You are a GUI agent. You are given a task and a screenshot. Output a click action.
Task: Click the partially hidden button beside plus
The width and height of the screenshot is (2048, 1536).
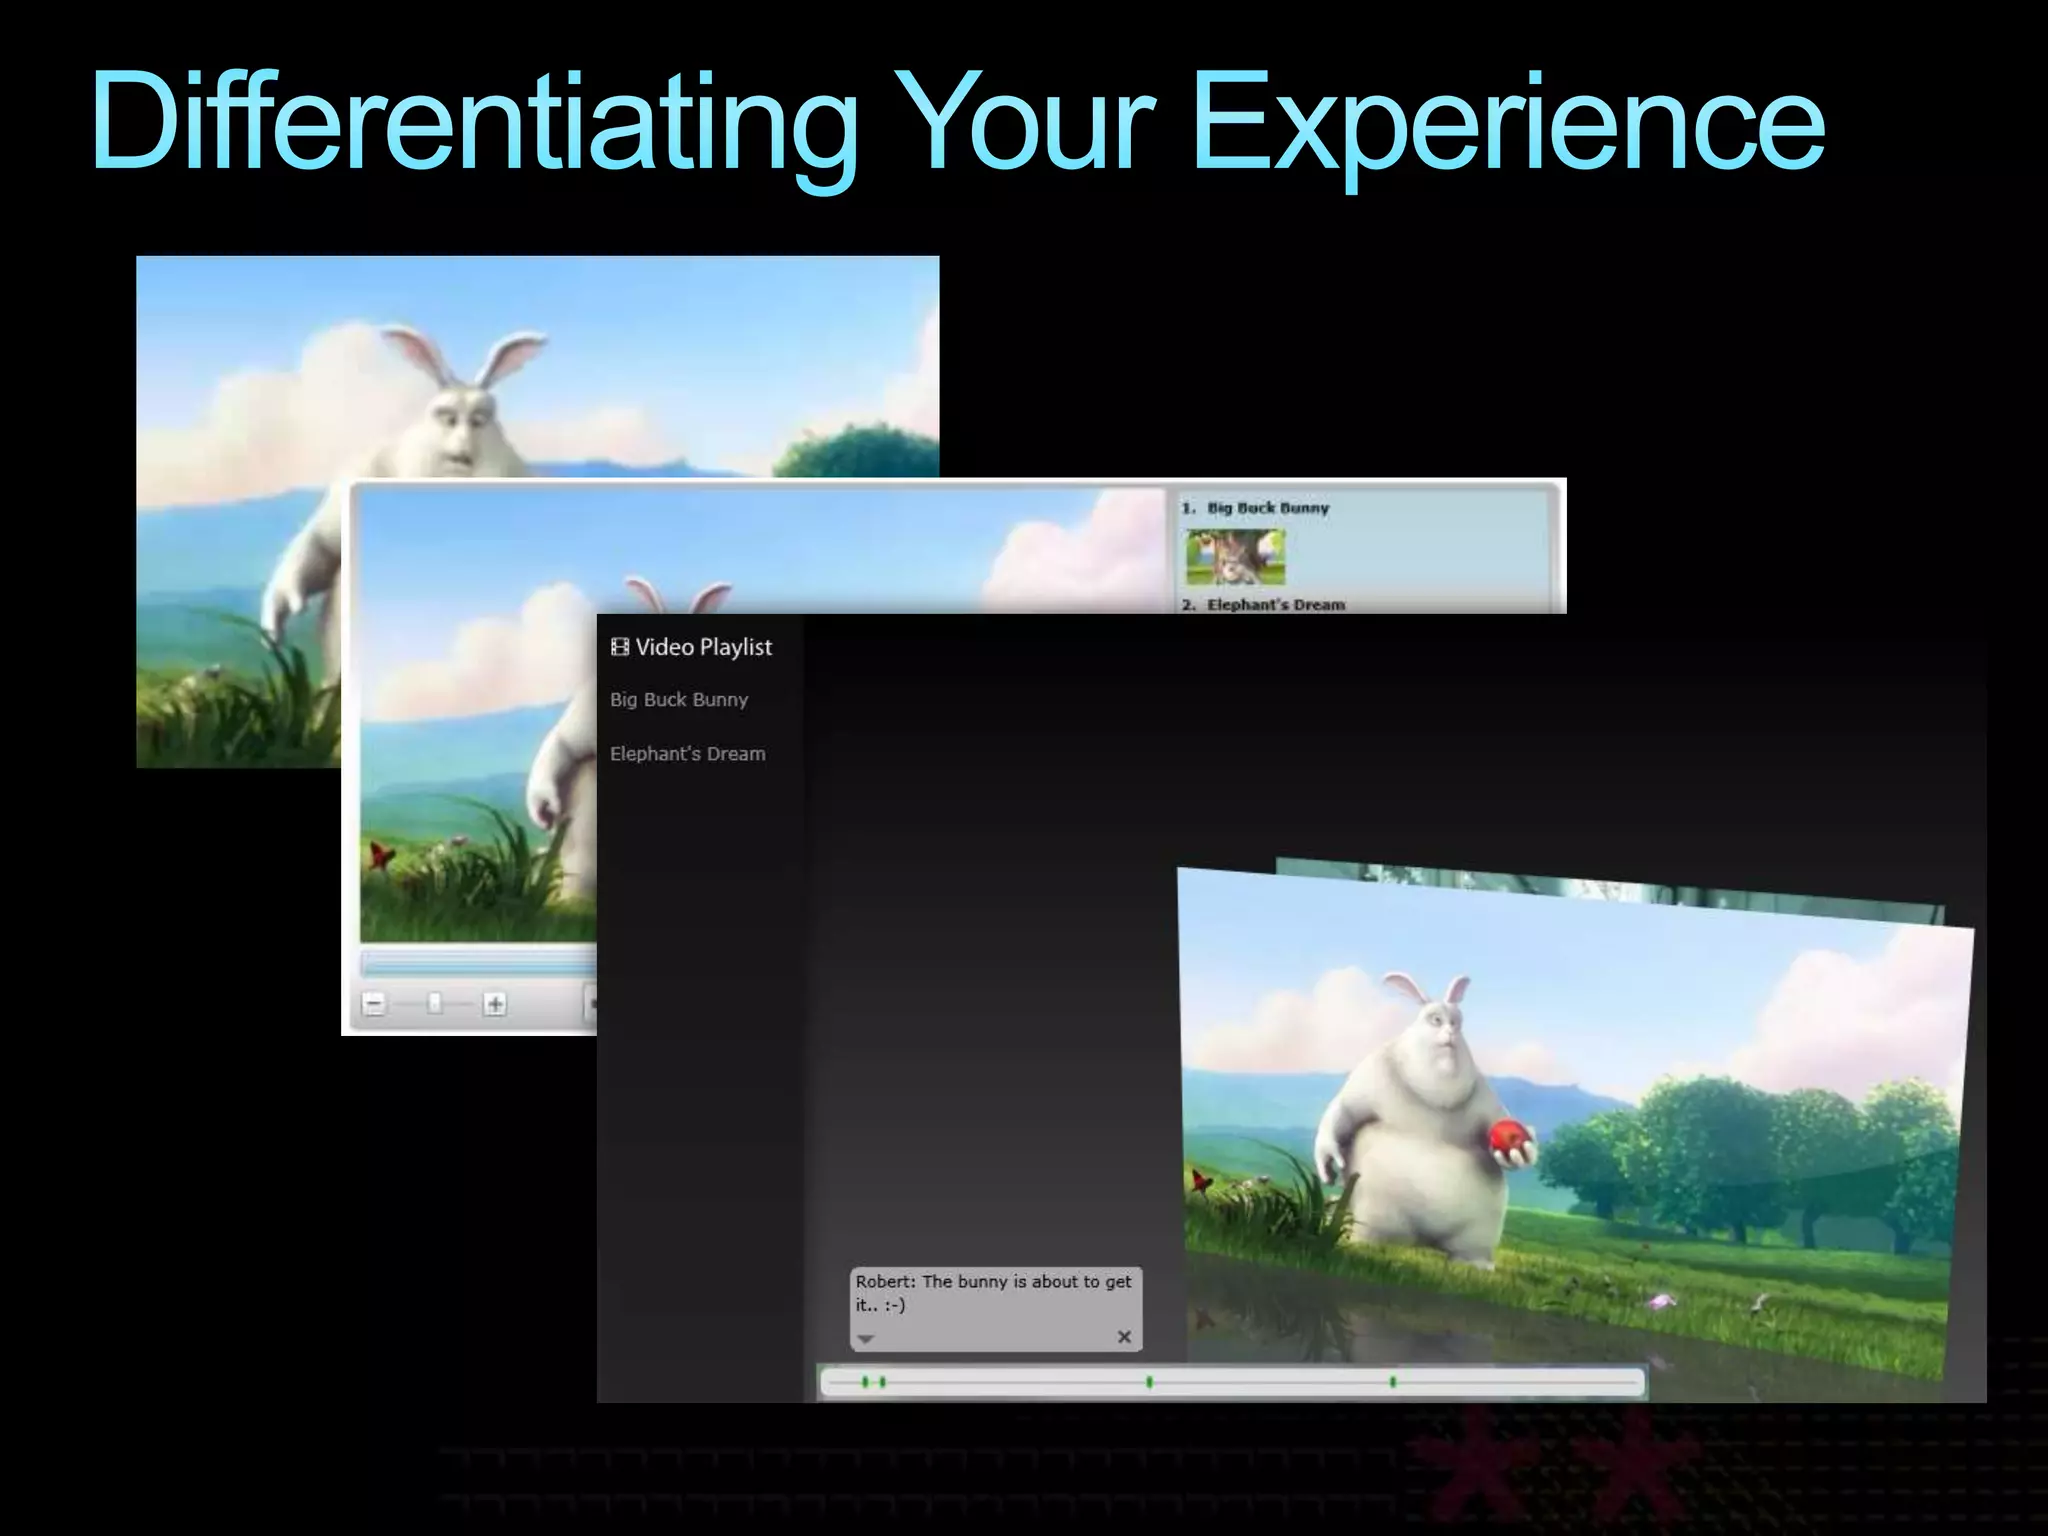point(590,1003)
